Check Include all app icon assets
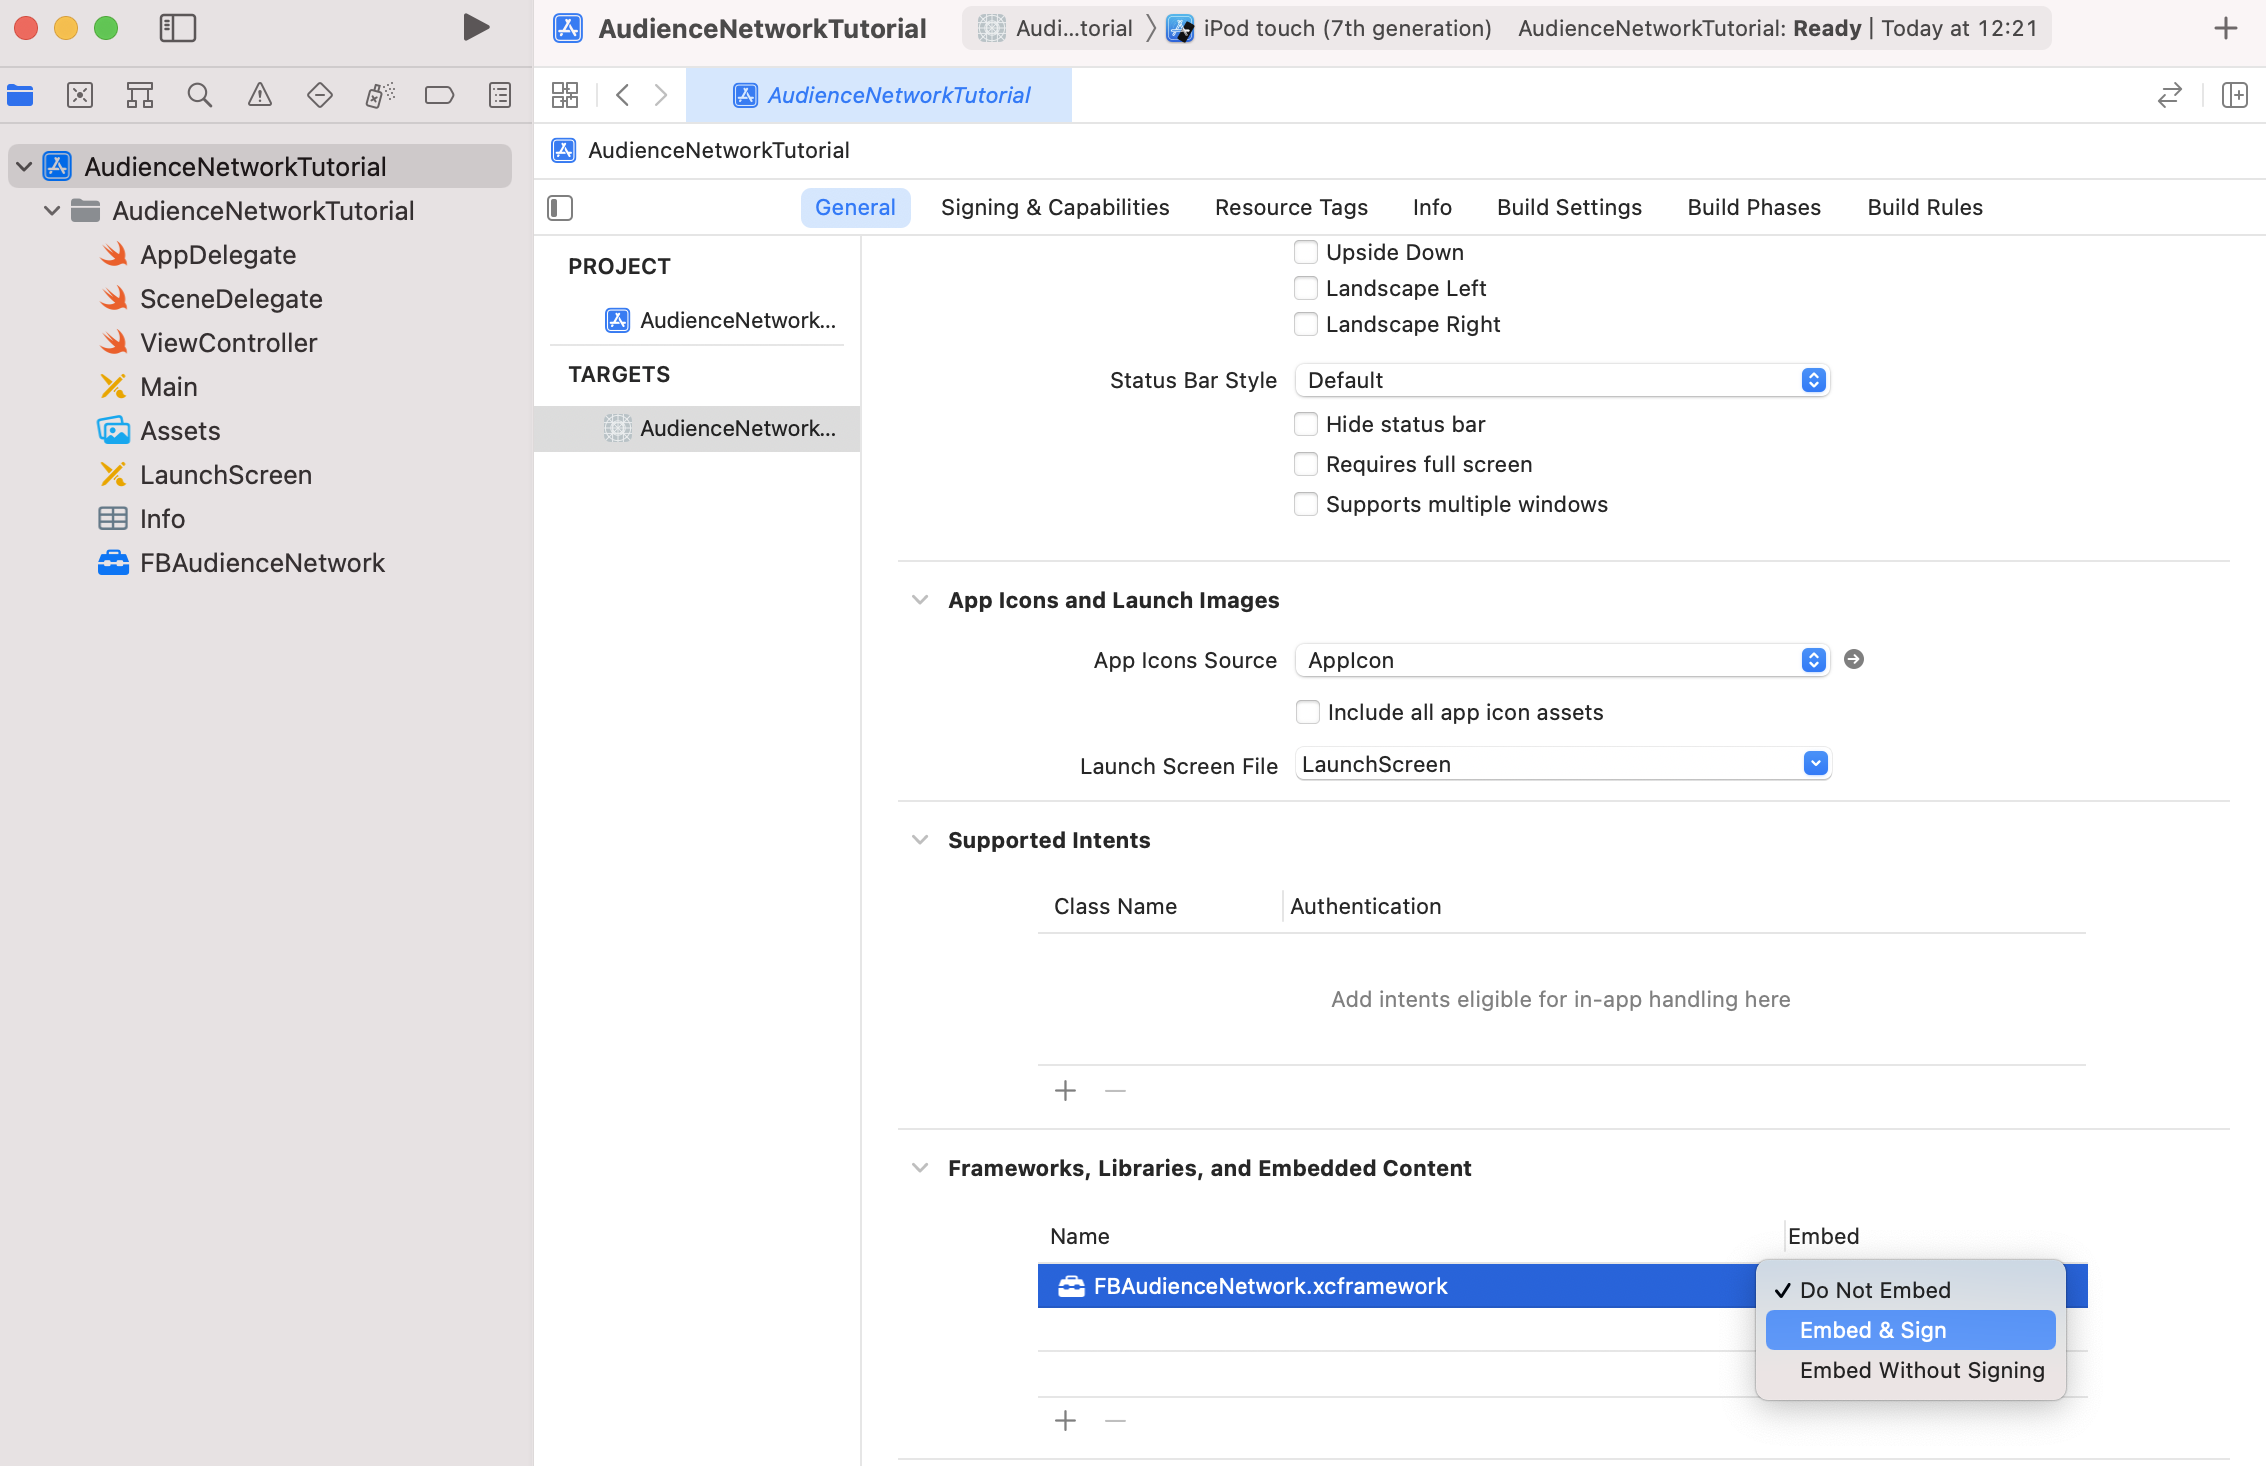This screenshot has height=1466, width=2266. point(1308,712)
